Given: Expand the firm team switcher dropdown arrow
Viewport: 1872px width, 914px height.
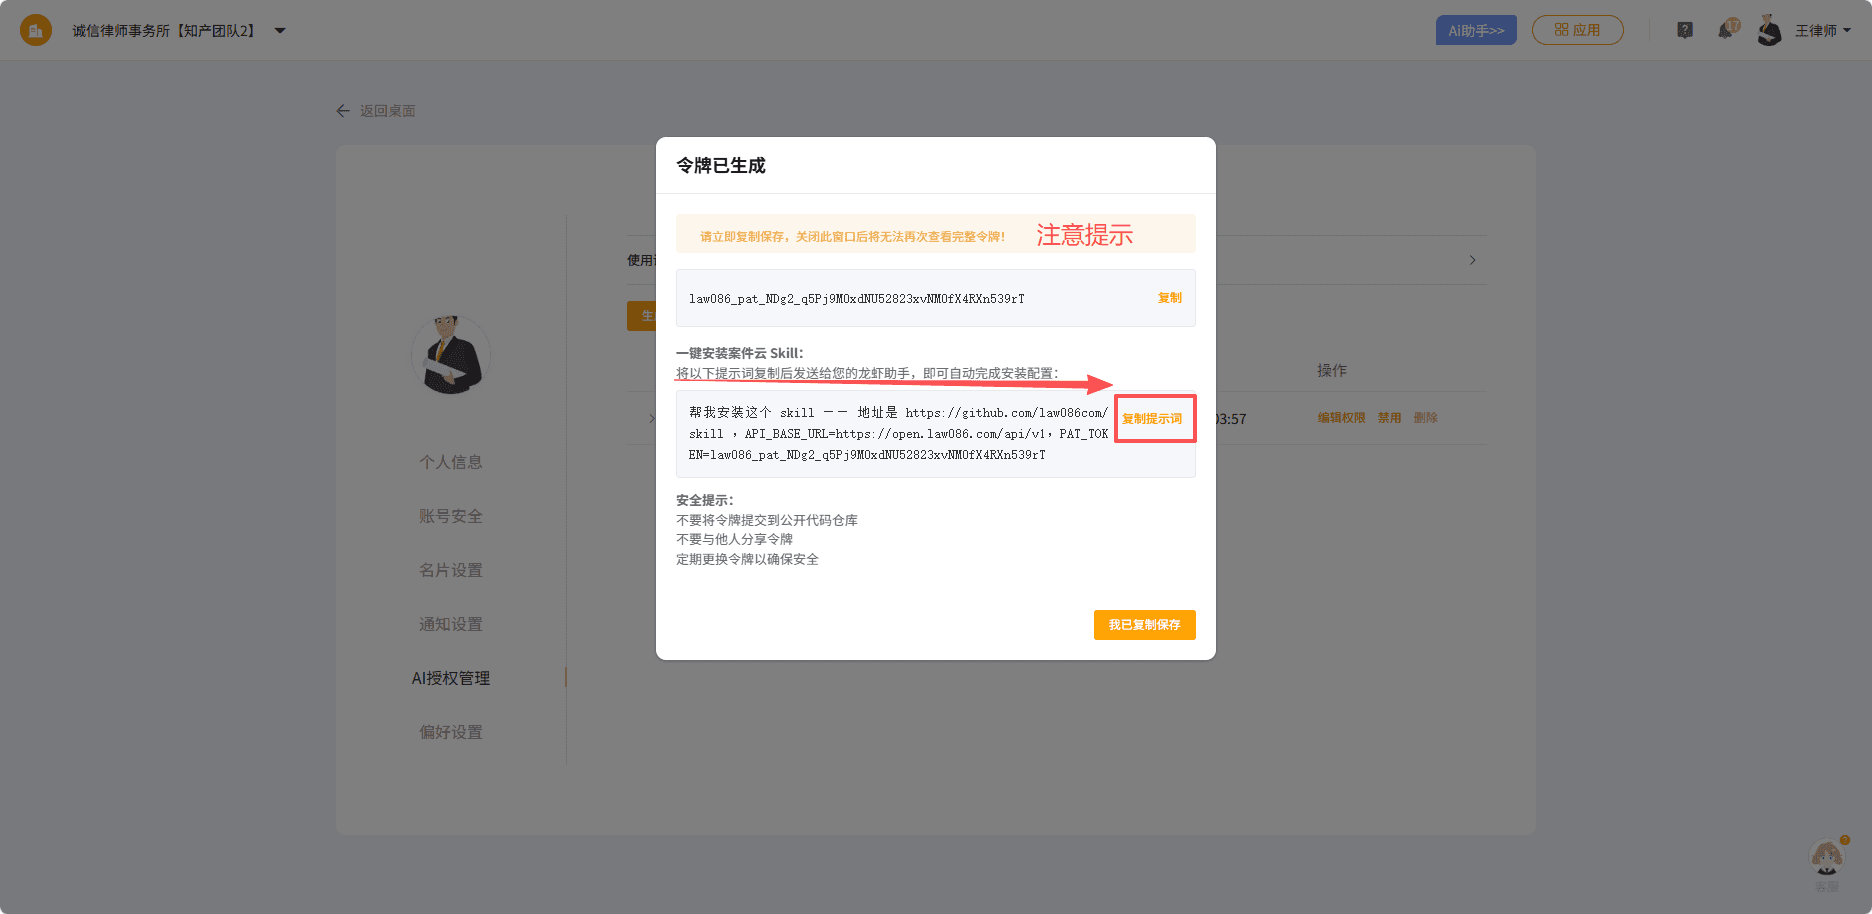Looking at the screenshot, I should pyautogui.click(x=280, y=31).
